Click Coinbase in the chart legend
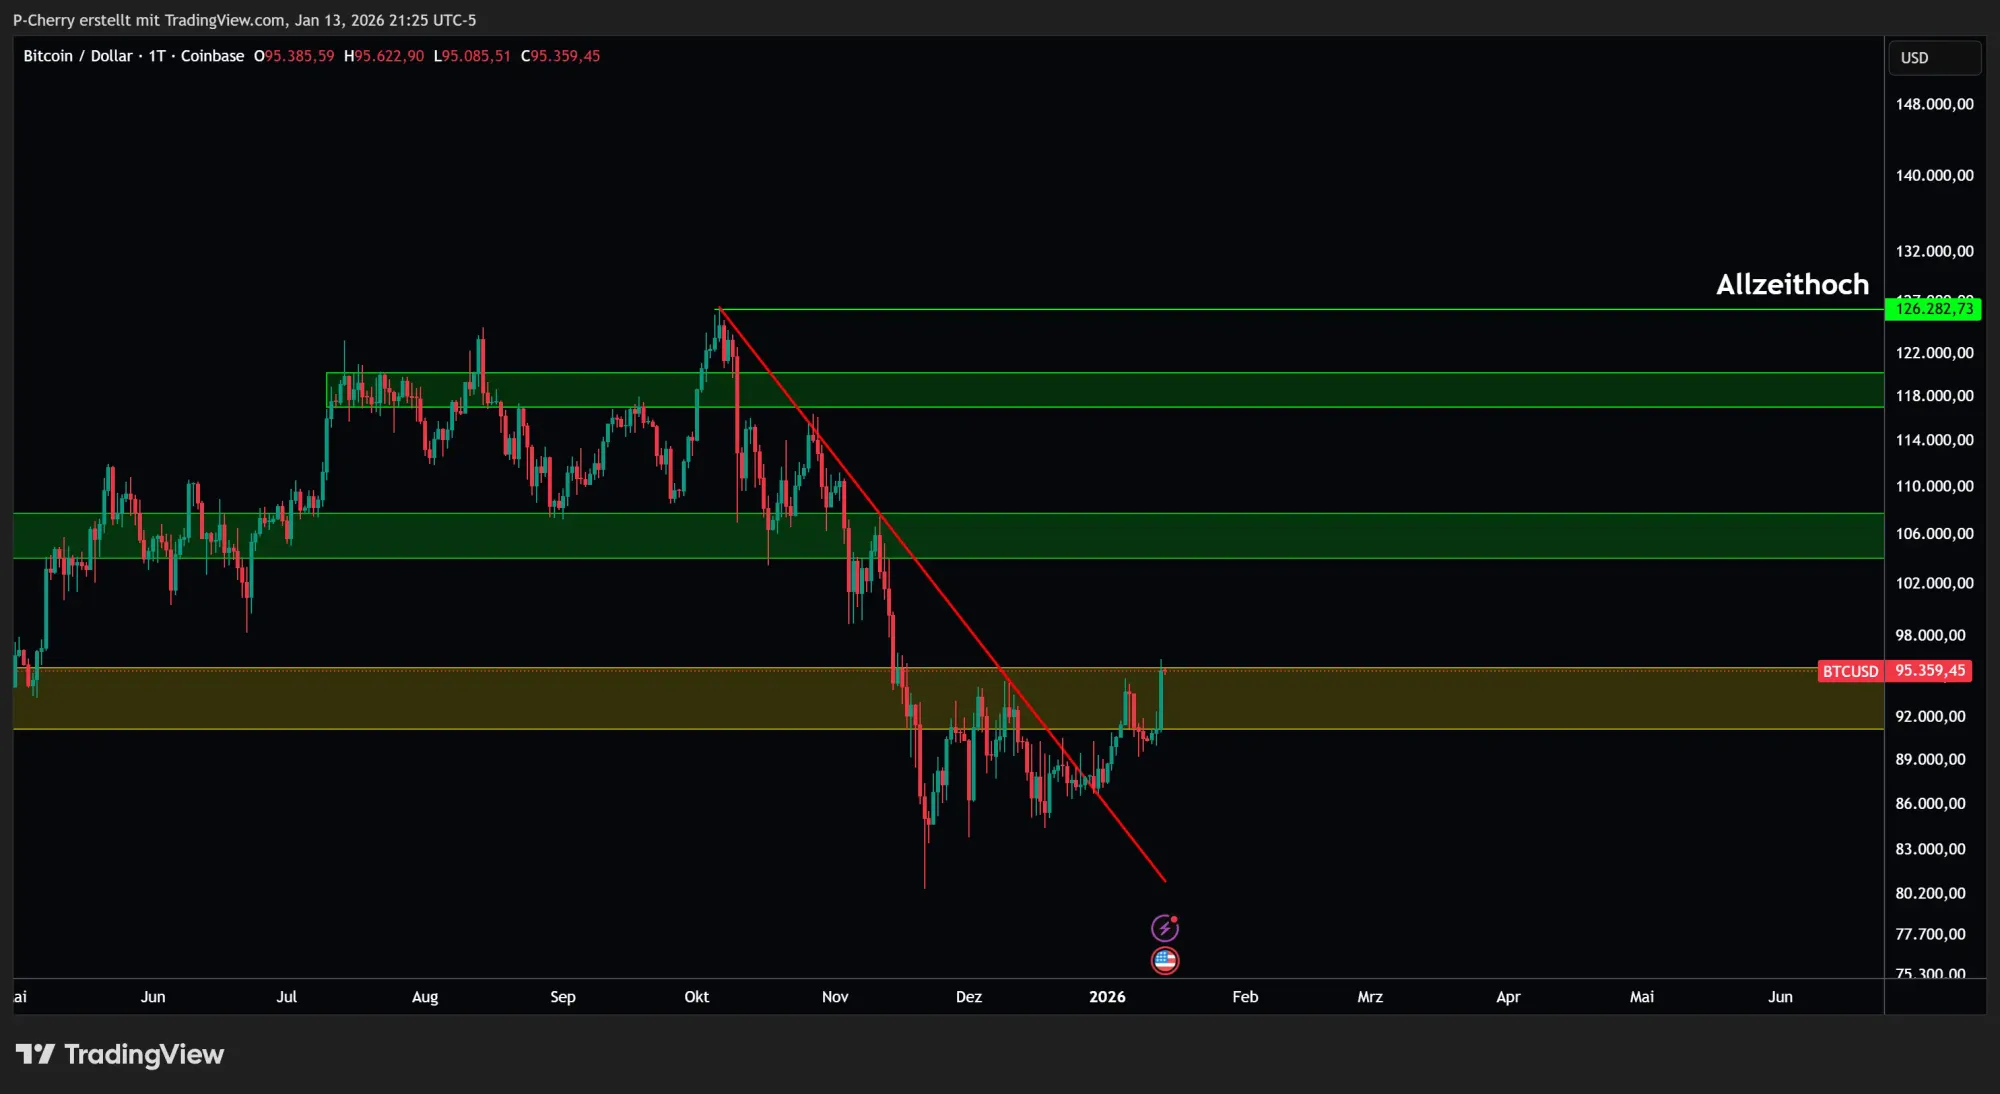The image size is (2000, 1094). pos(211,56)
